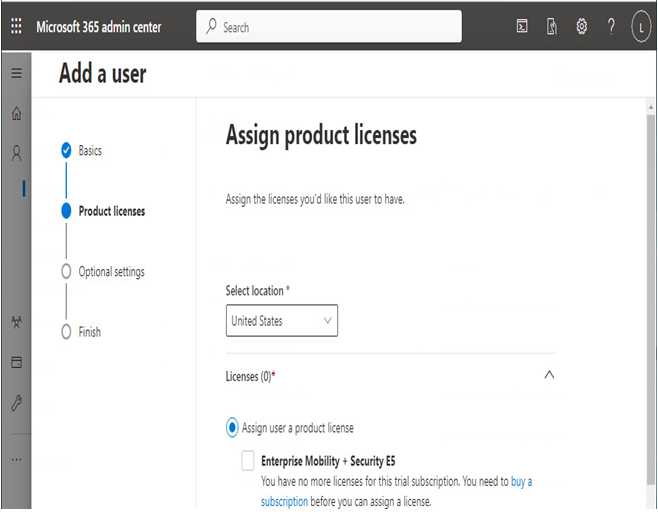Open Setup wrench icon in sidebar

(16, 403)
